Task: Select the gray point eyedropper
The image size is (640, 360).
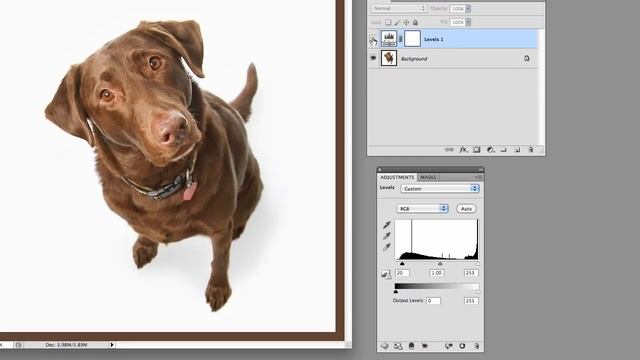Action: [x=387, y=236]
